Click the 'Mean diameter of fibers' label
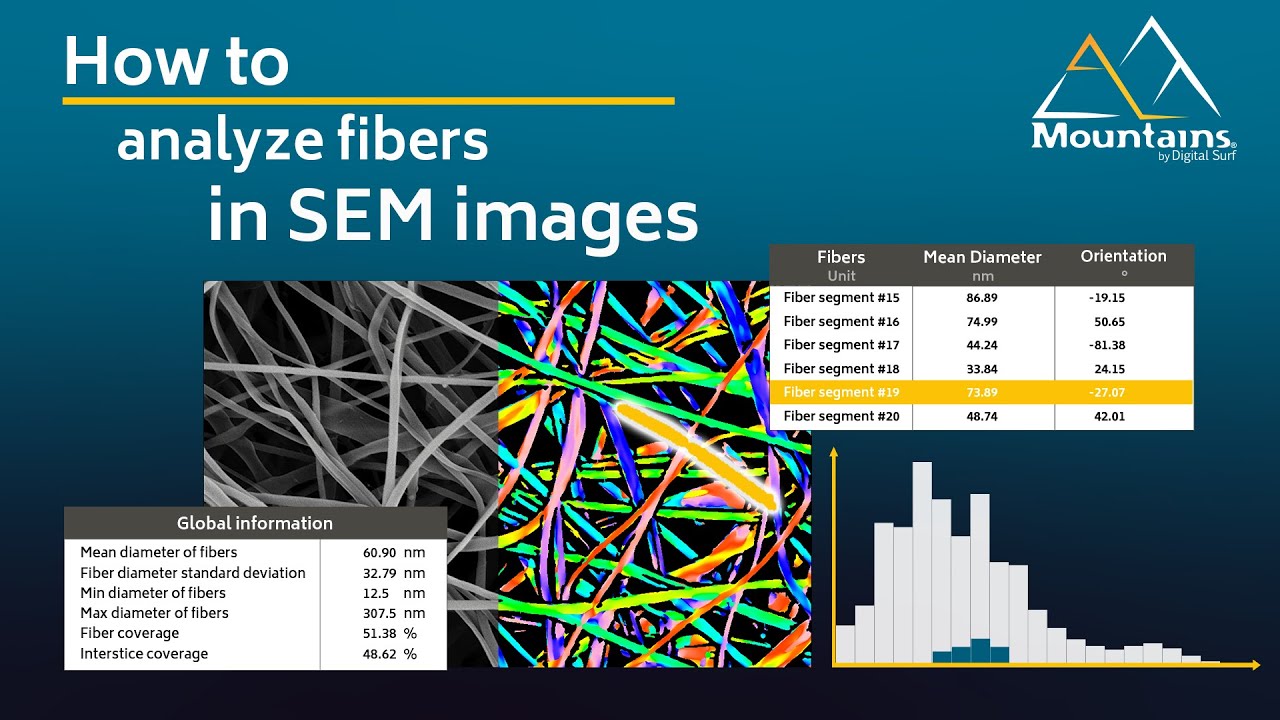Screen dimensions: 1280x720 pyautogui.click(x=159, y=552)
